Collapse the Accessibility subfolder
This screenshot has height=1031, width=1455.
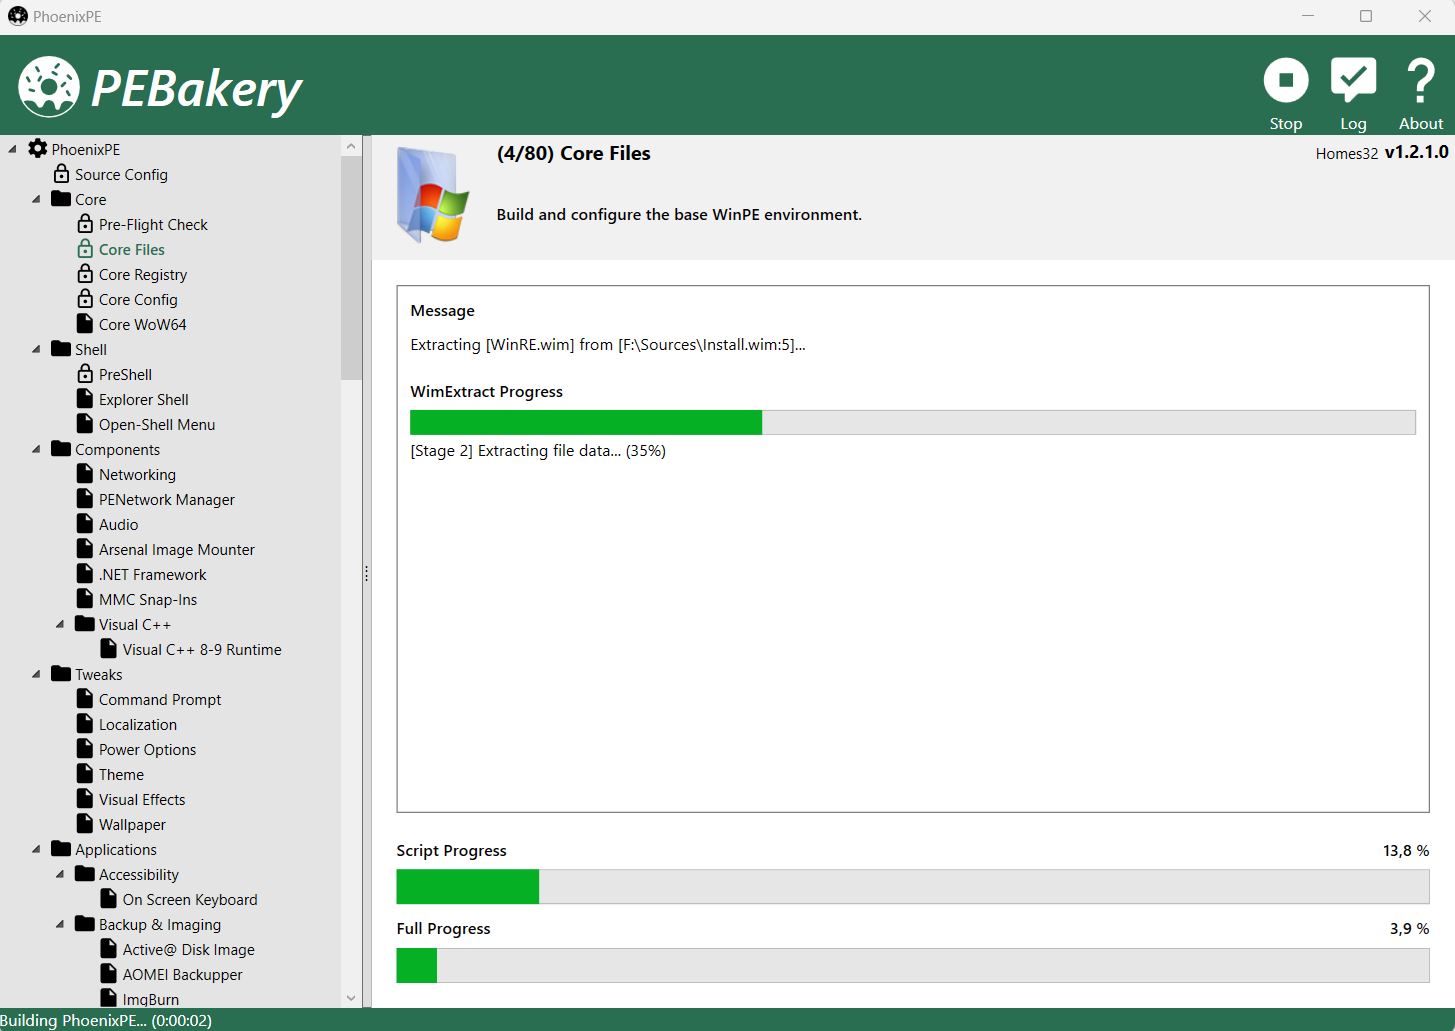tap(61, 874)
